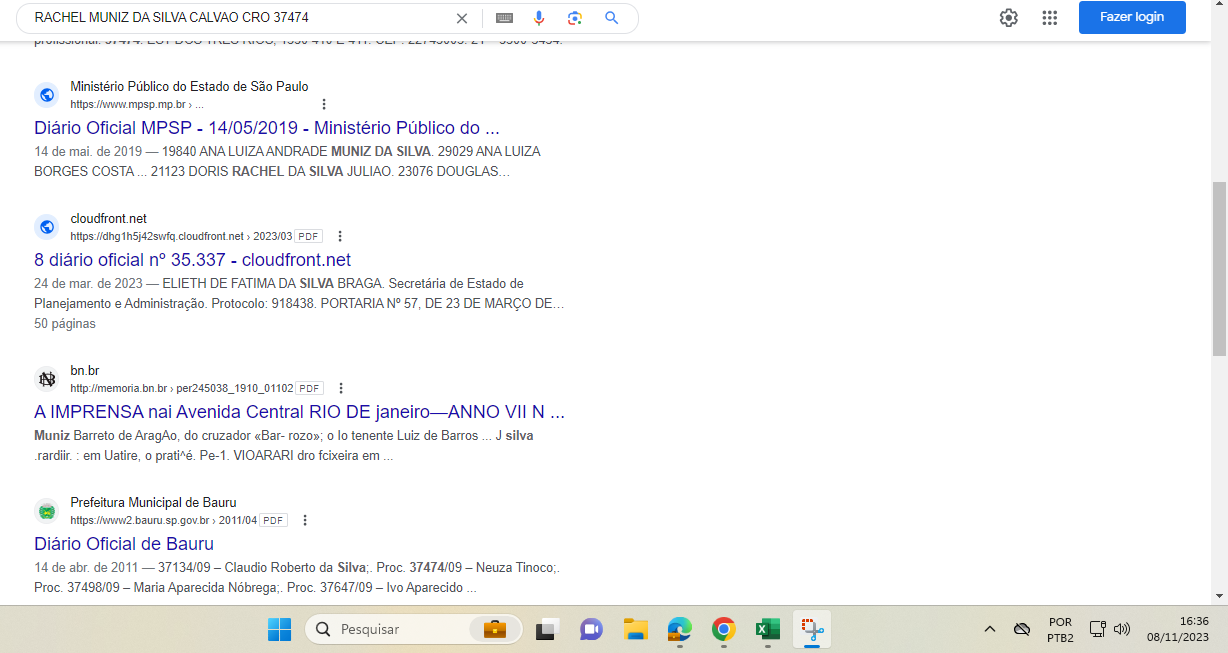Open File Explorer from the taskbar

click(x=635, y=629)
